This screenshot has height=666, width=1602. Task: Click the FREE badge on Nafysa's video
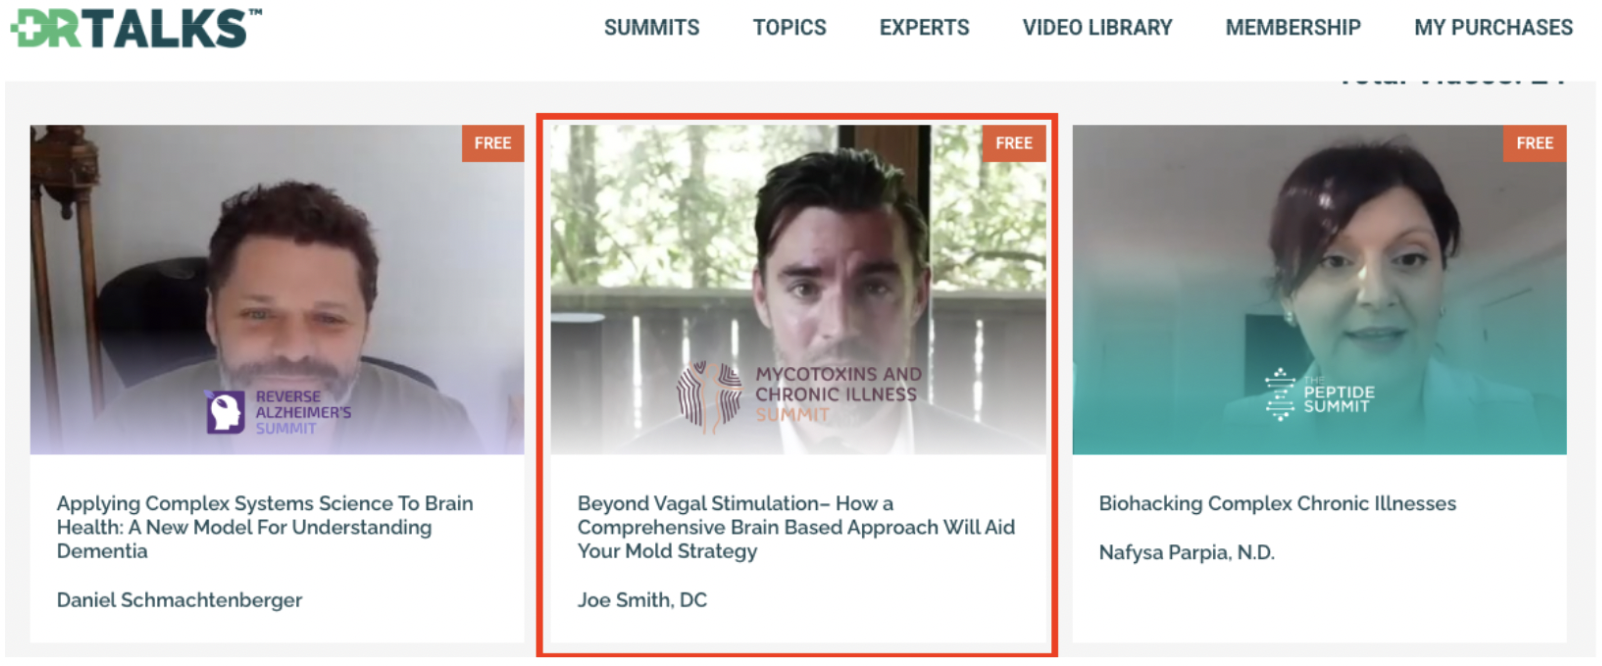point(1535,143)
